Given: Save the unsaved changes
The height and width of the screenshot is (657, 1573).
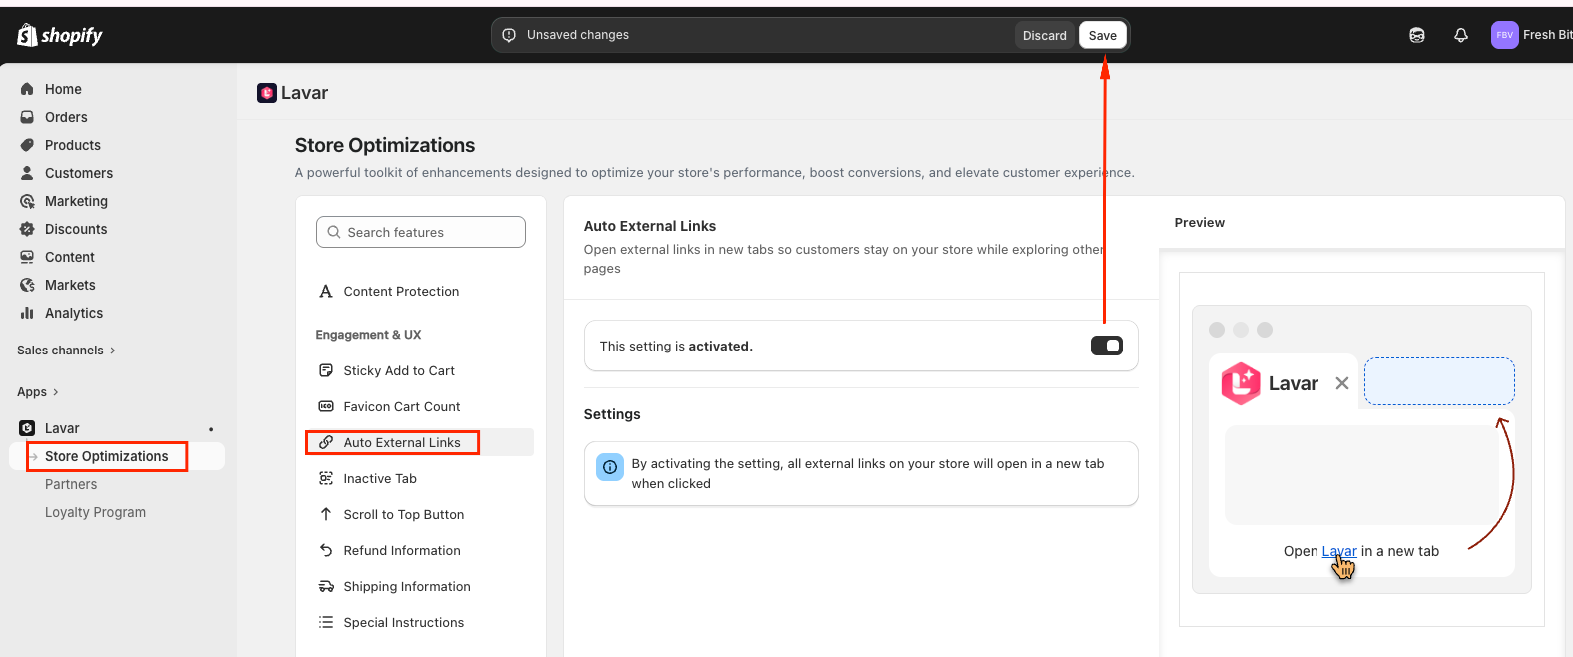Looking at the screenshot, I should click(x=1103, y=35).
